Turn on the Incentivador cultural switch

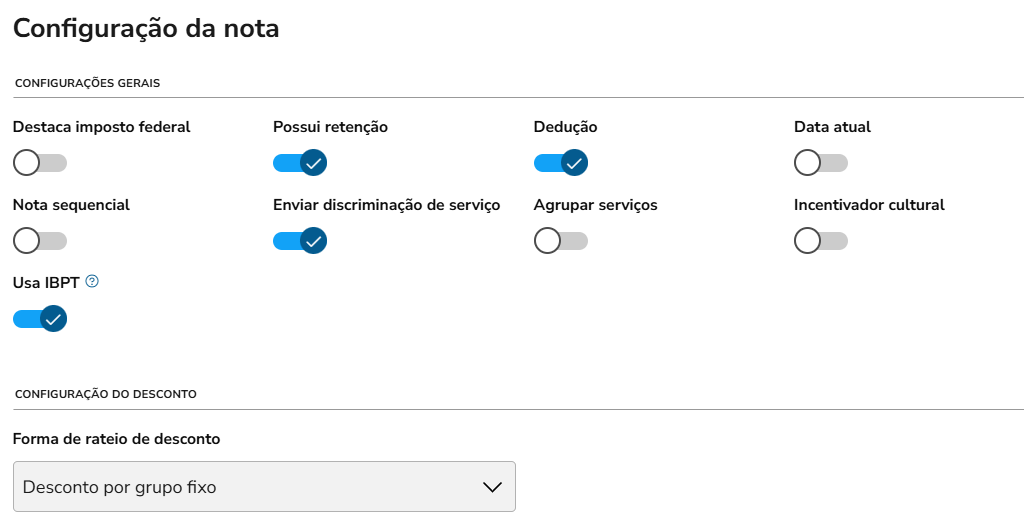coord(821,240)
